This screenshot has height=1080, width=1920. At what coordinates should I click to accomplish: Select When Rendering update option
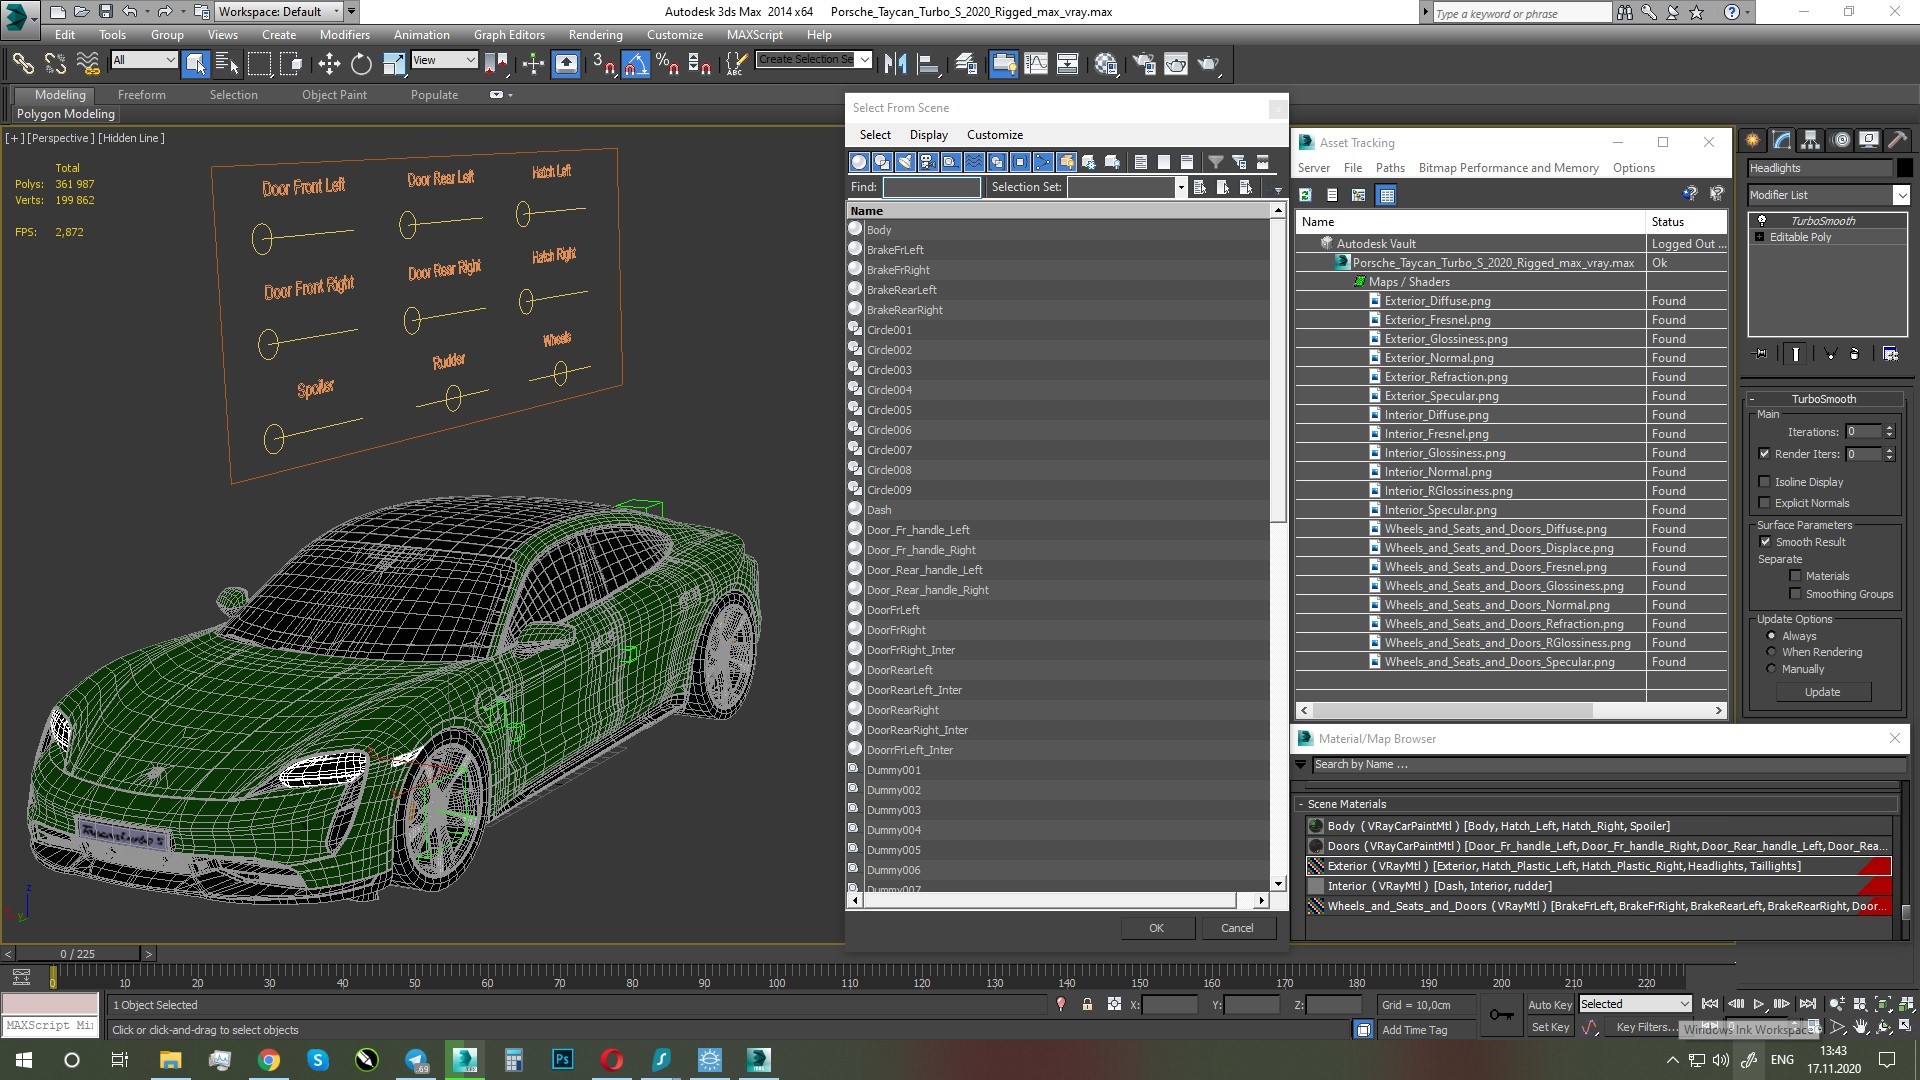[1771, 652]
